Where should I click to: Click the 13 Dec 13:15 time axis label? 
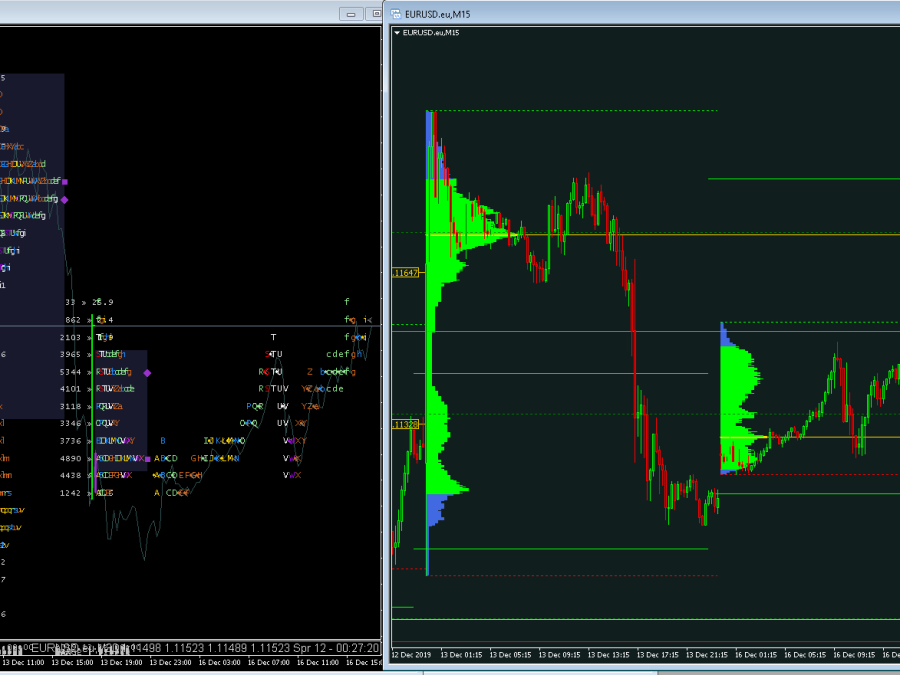point(610,655)
